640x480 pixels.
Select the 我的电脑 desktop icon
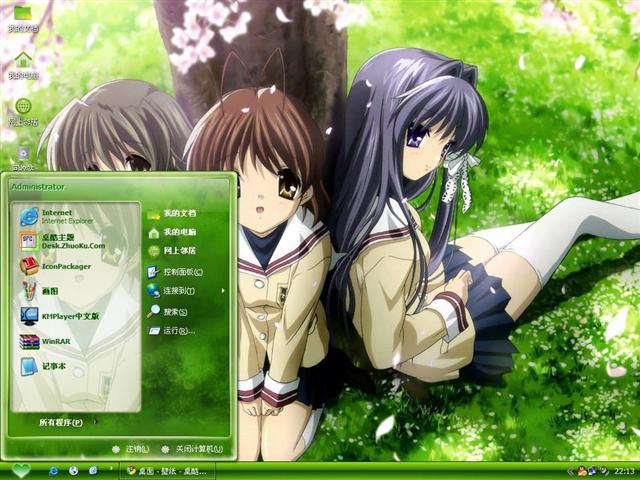coord(23,65)
